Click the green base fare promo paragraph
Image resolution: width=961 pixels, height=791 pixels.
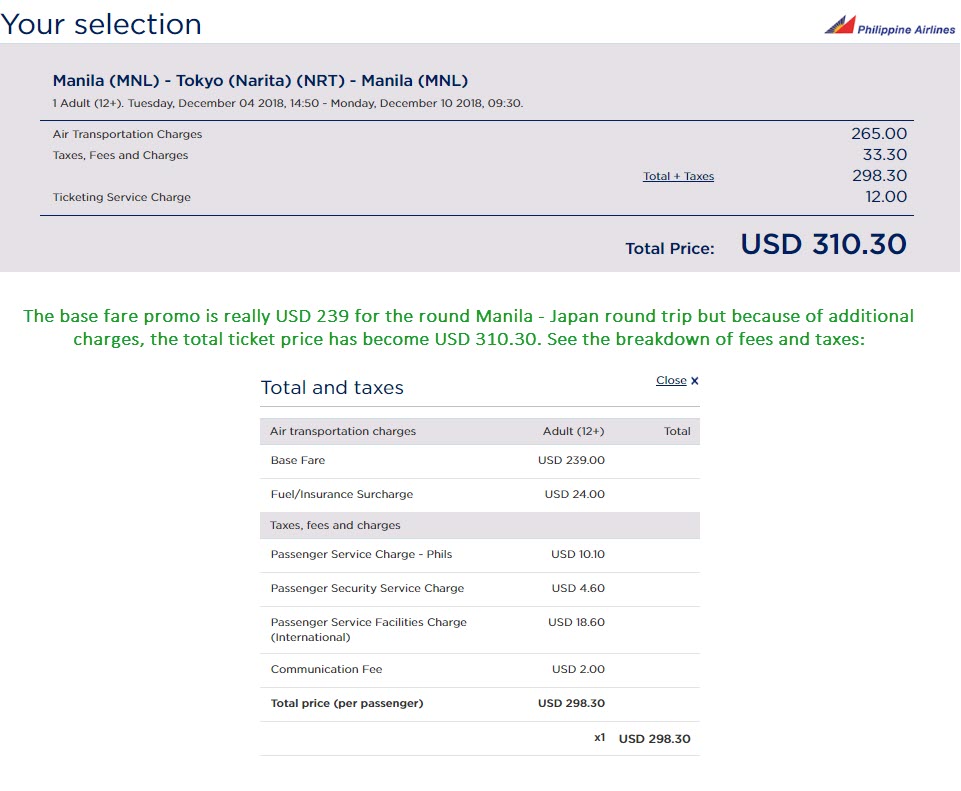point(468,327)
